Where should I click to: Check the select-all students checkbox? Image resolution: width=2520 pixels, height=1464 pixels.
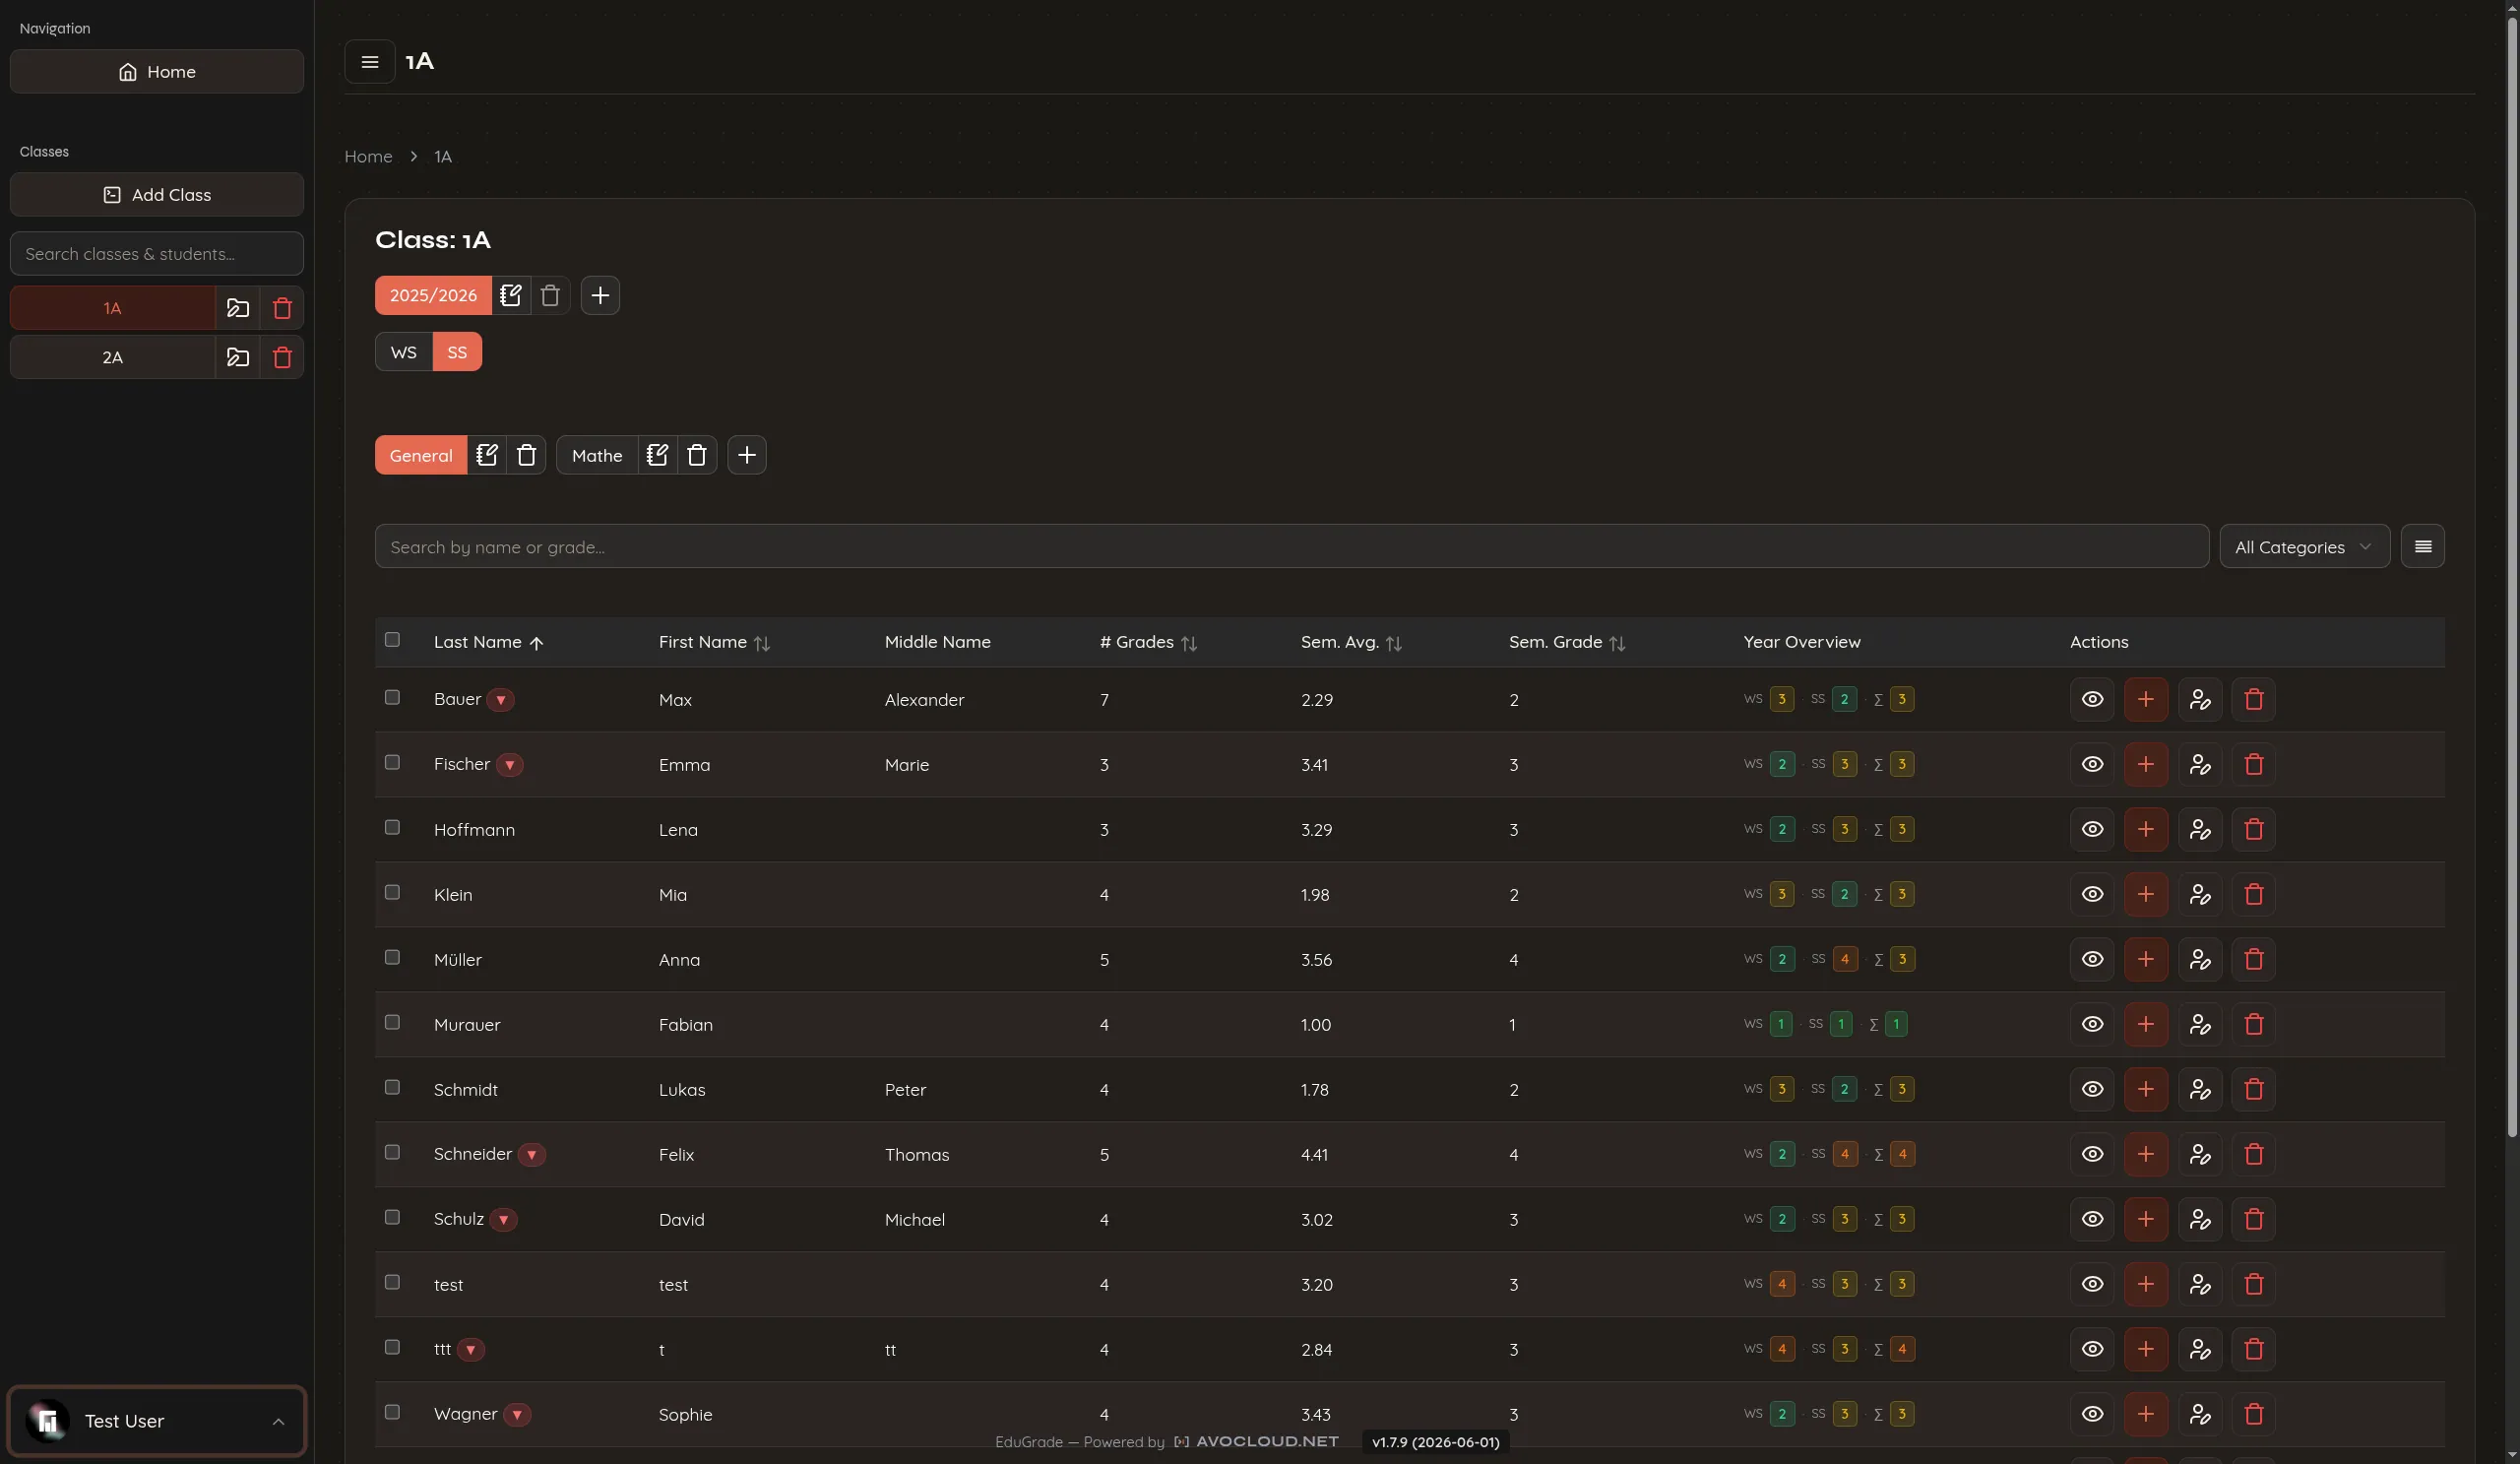pyautogui.click(x=392, y=640)
